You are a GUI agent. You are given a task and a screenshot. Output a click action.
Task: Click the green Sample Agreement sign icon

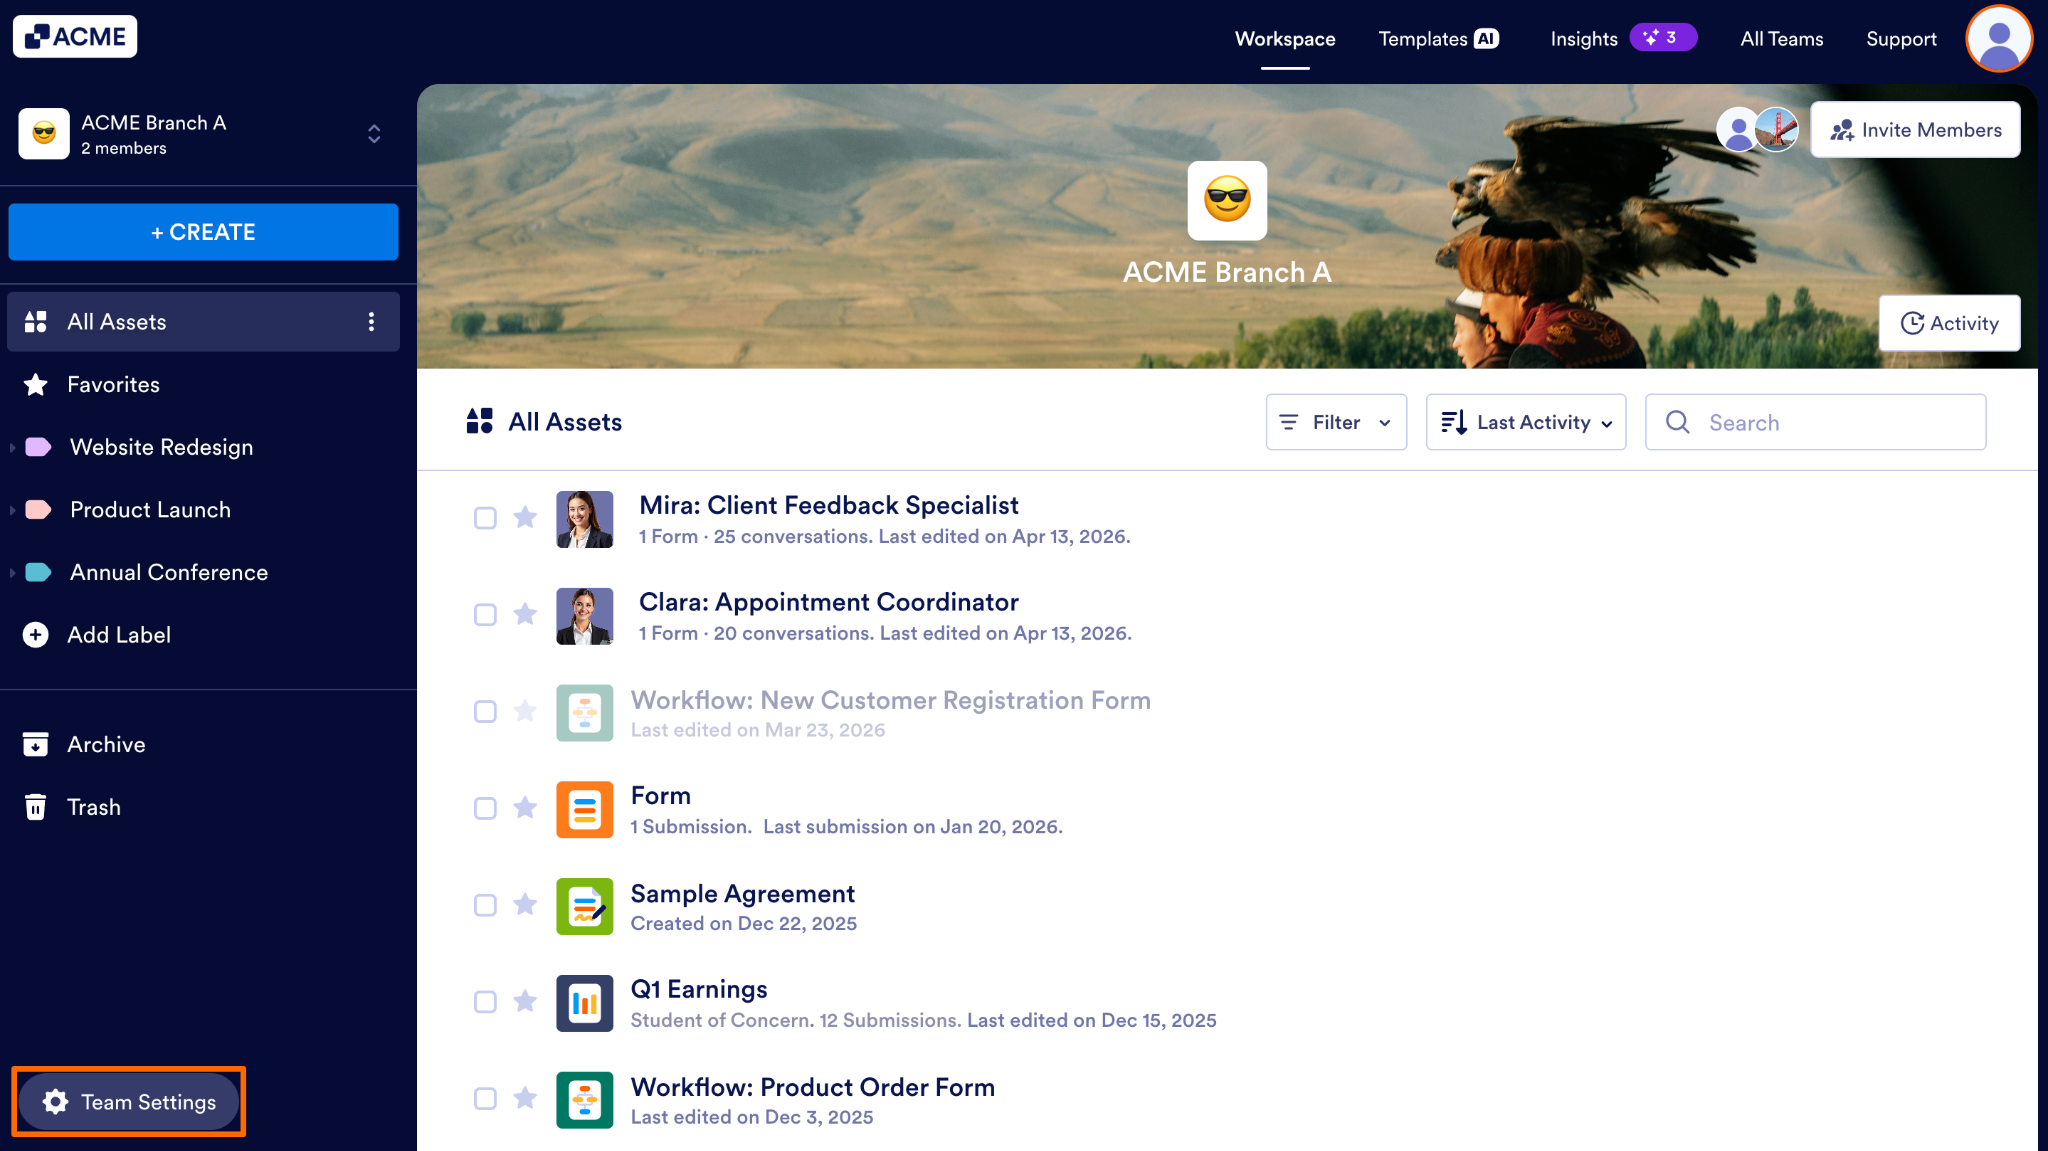[x=585, y=907]
